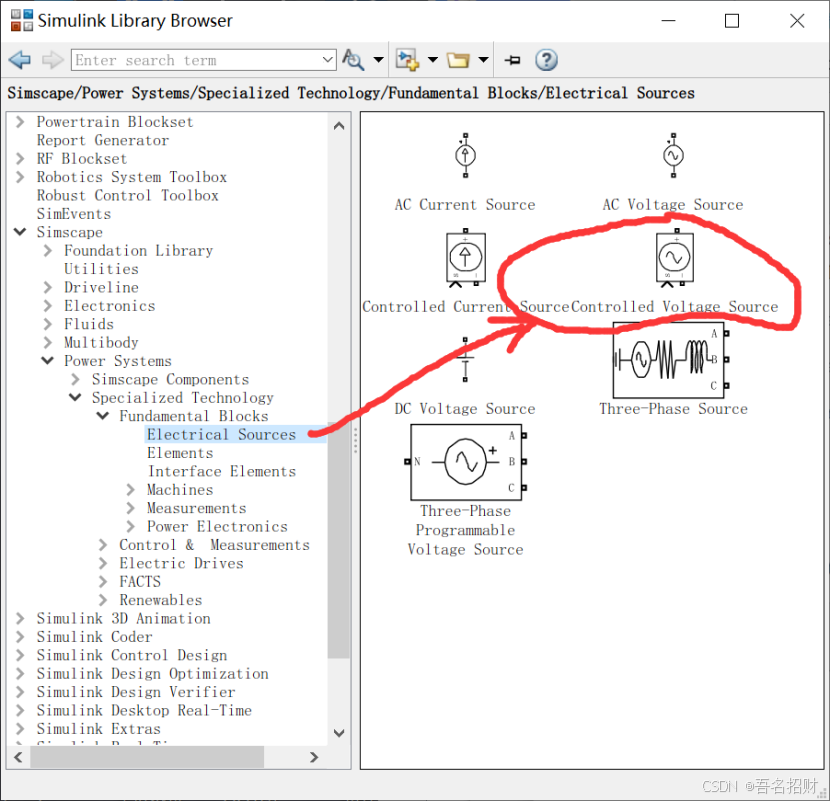Click the tree scroll down arrow
Viewport: 830px width, 802px height.
pyautogui.click(x=339, y=733)
